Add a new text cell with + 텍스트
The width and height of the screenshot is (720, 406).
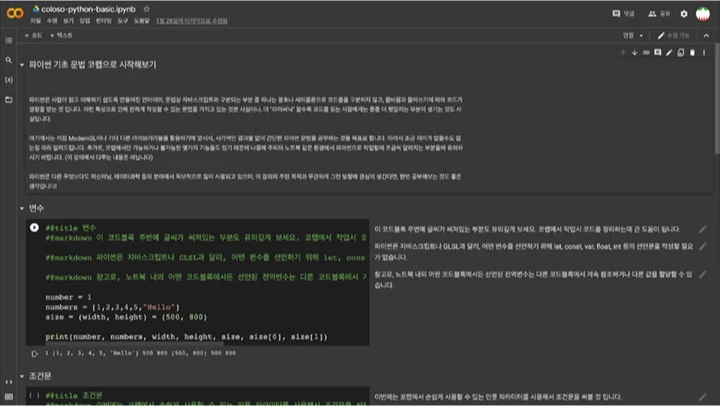pos(61,35)
